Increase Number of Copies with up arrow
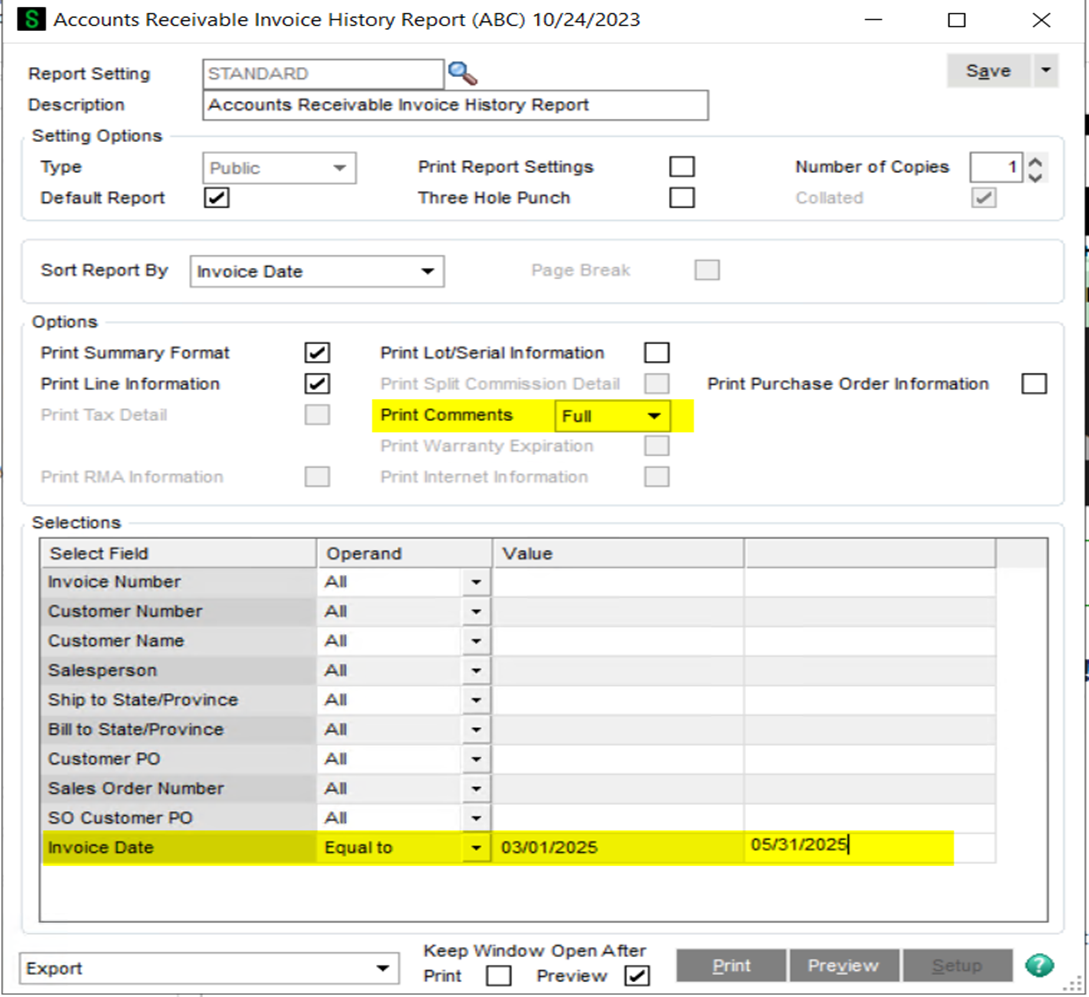This screenshot has width=1089, height=997. pyautogui.click(x=1036, y=161)
